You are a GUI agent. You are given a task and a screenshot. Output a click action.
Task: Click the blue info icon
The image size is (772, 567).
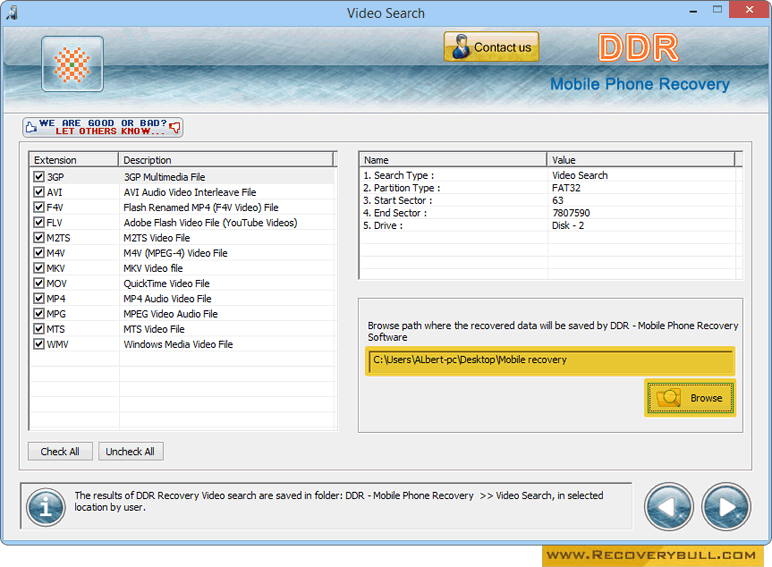(46, 506)
